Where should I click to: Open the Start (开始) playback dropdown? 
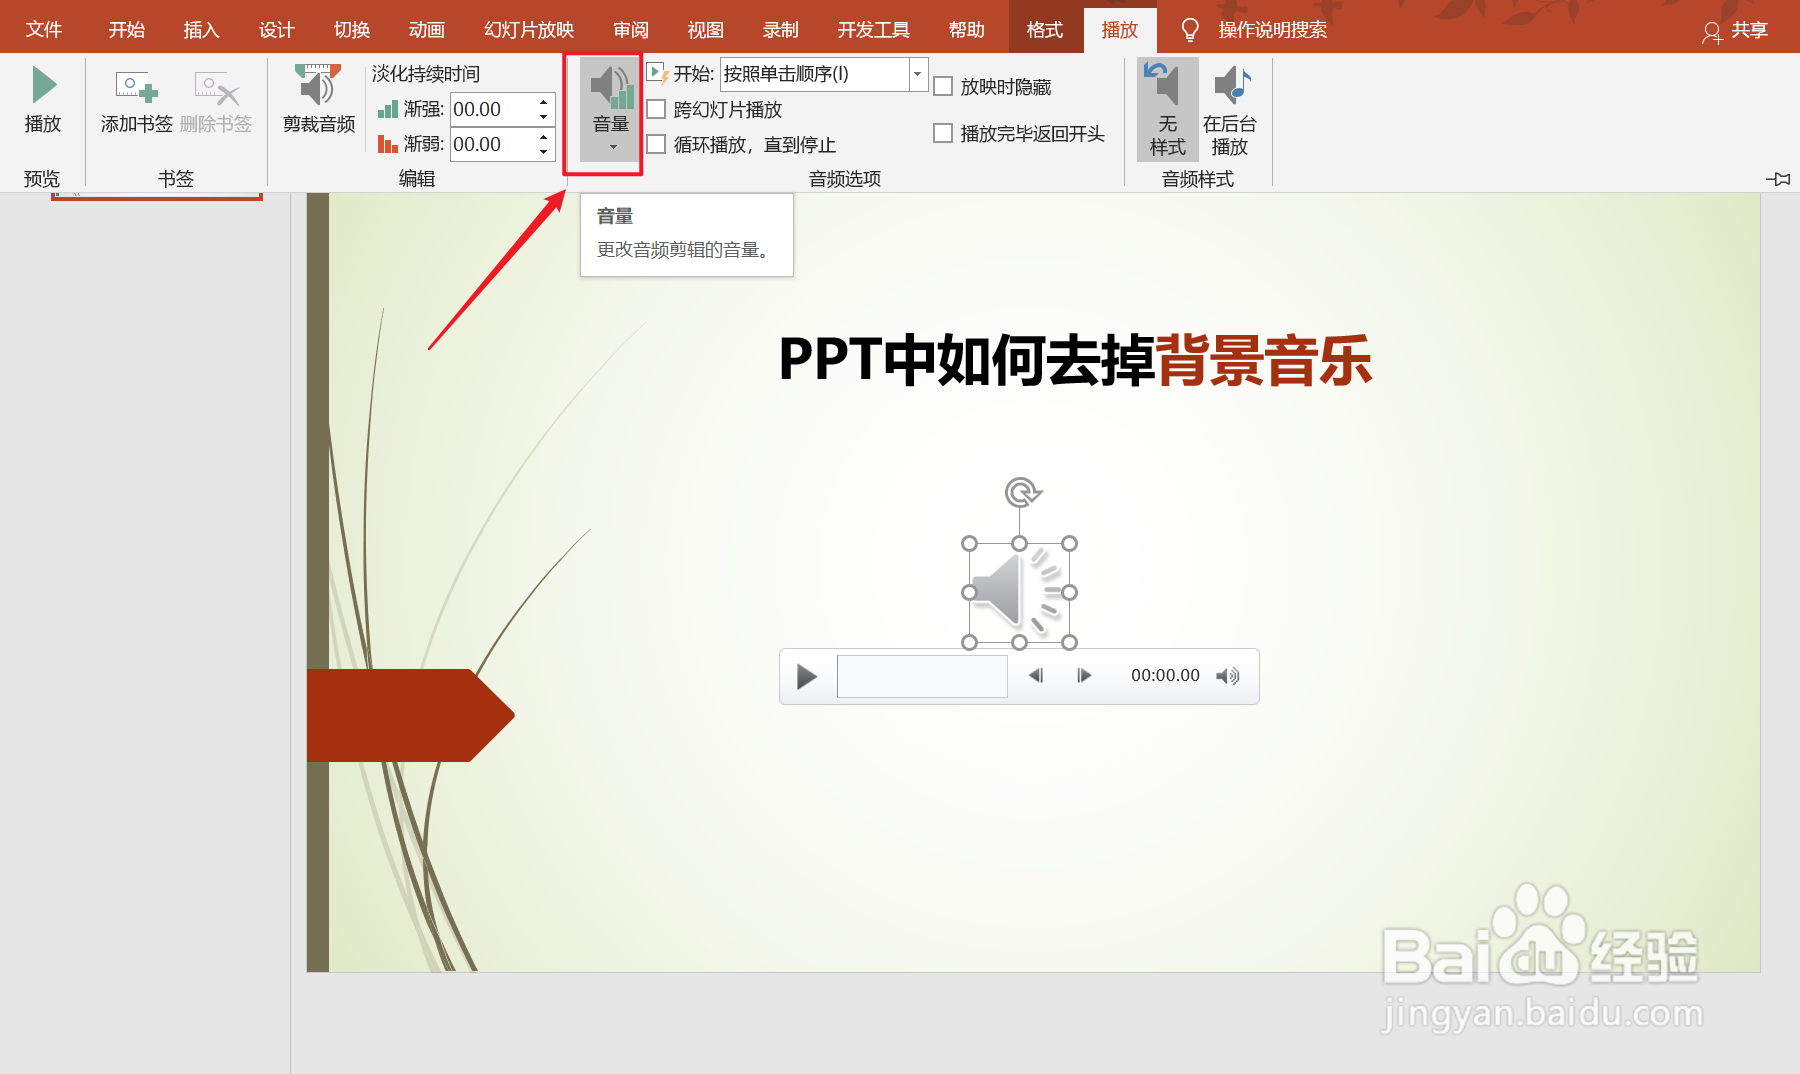[918, 74]
